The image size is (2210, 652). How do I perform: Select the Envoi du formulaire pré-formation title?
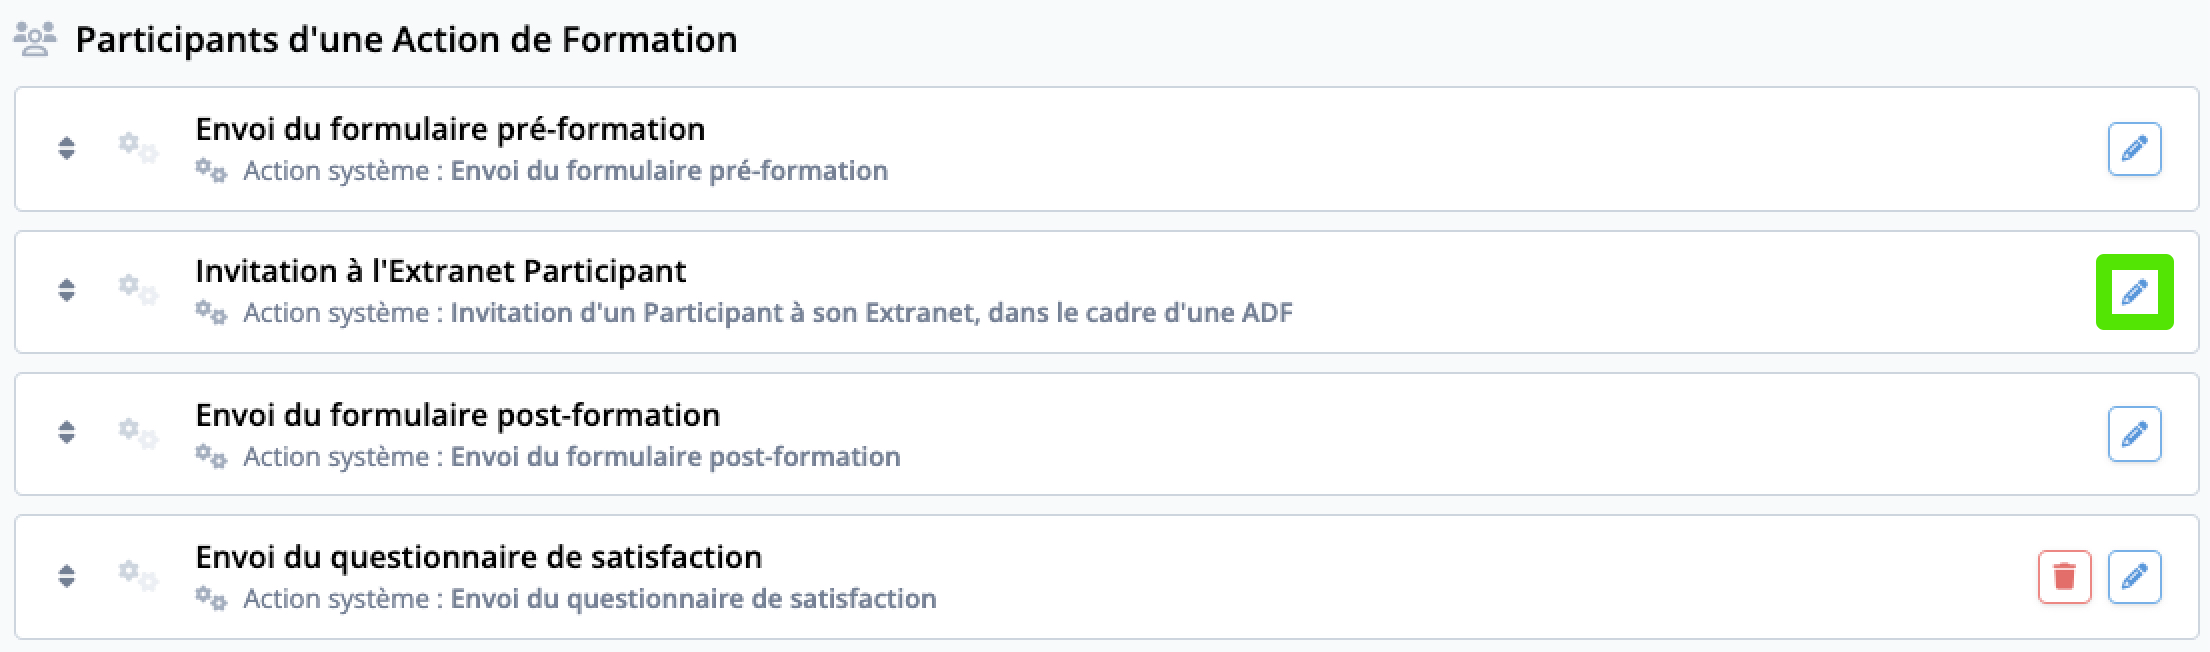point(450,129)
